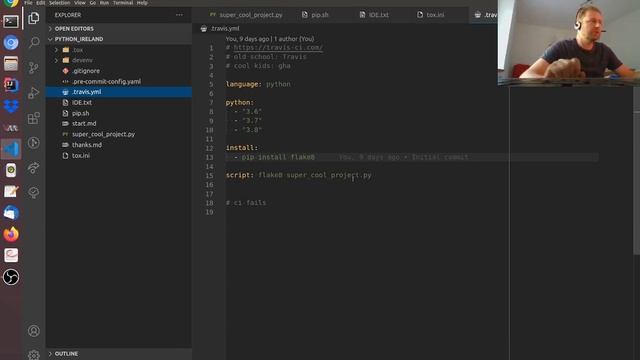Screen dimensions: 640x360
Task: Open Files manager from the dock
Action: (x=11, y=64)
